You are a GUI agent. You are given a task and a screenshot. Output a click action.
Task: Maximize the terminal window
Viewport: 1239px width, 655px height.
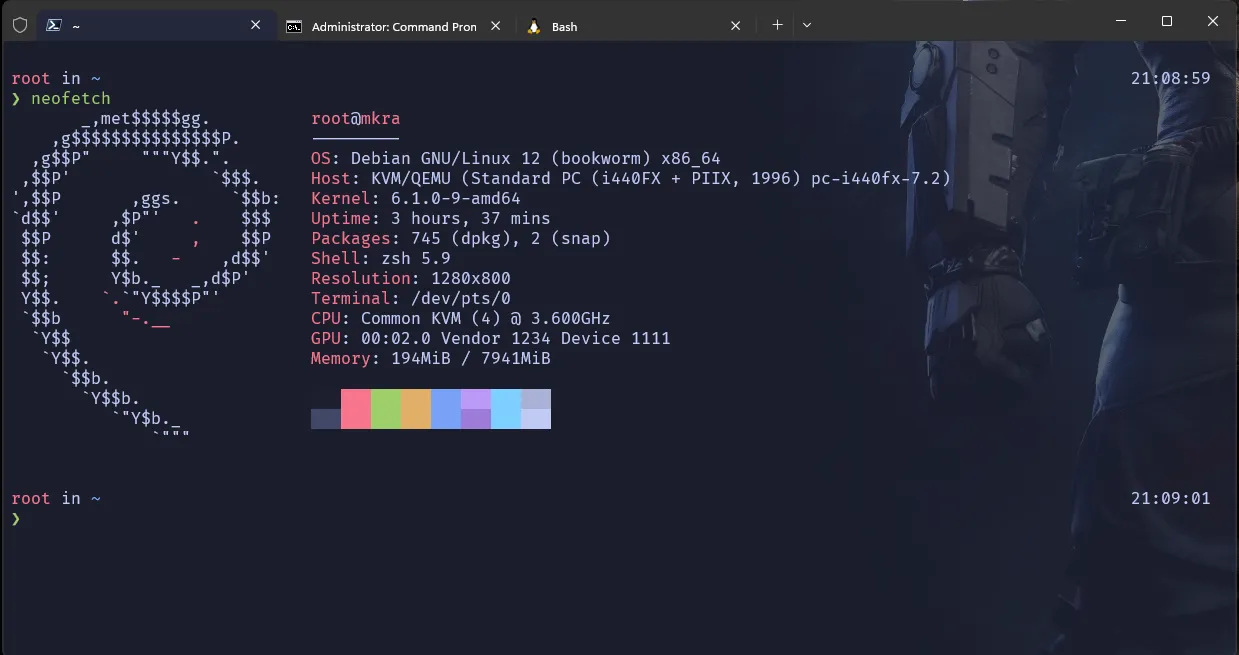[1166, 22]
